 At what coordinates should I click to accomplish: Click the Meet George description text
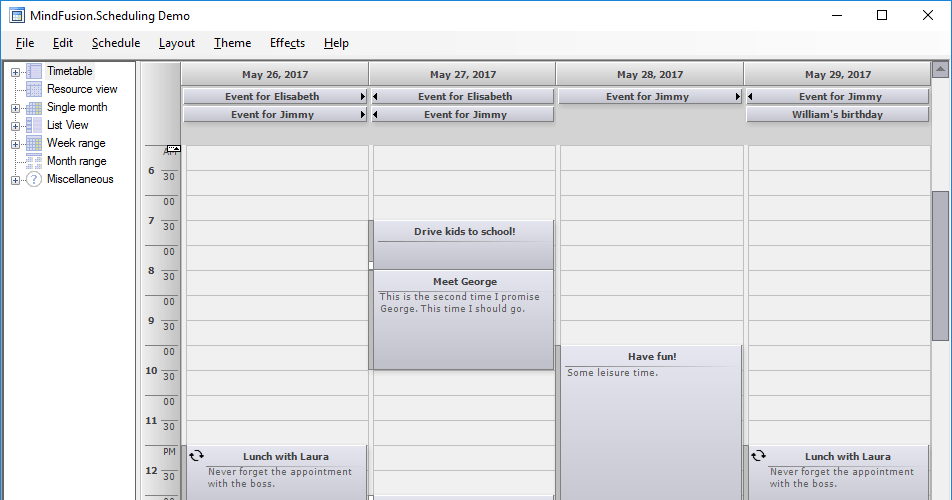coord(460,303)
